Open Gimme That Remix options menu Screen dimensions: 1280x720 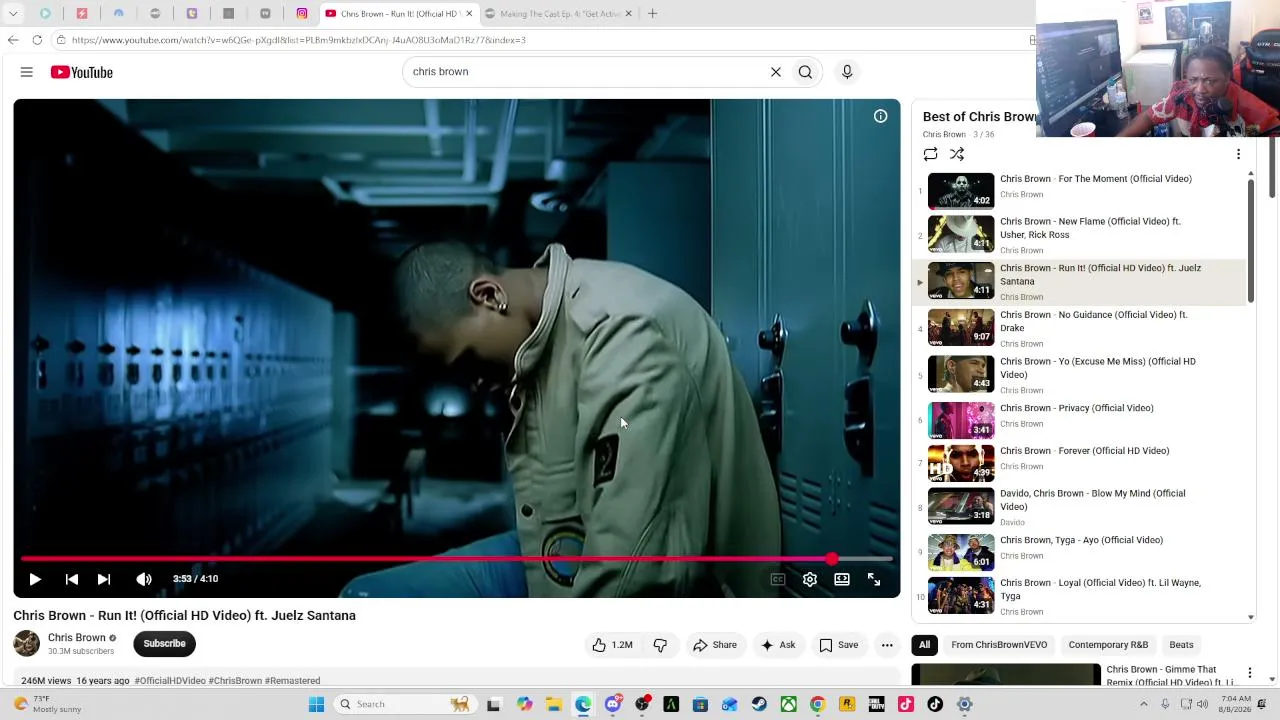(1249, 673)
